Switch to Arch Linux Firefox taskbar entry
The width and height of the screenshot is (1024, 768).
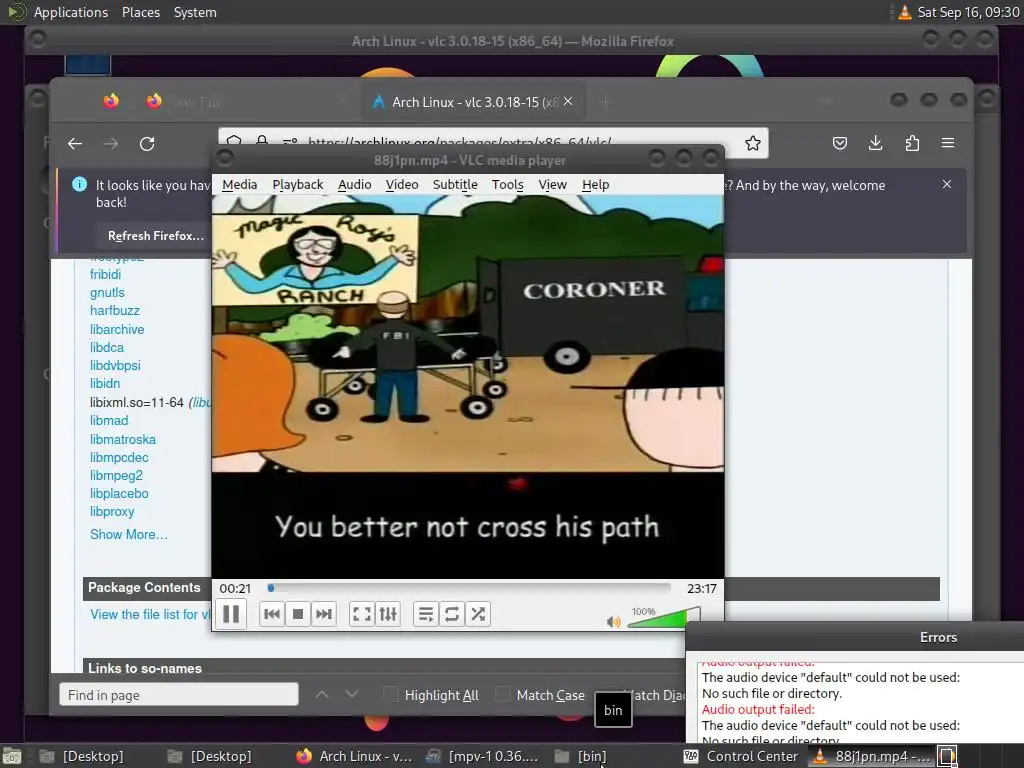[x=354, y=756]
